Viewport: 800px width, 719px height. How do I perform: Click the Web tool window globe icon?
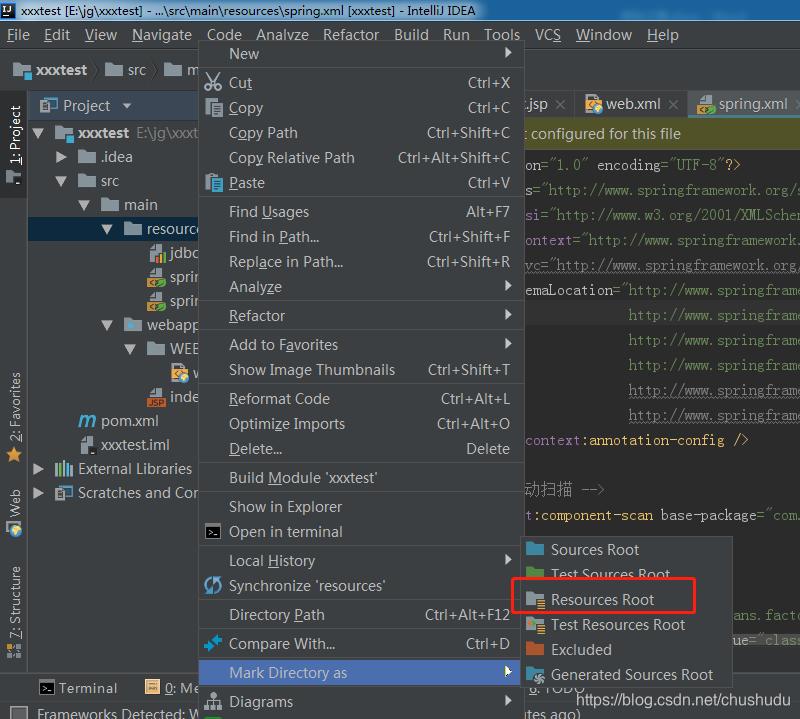tap(15, 529)
